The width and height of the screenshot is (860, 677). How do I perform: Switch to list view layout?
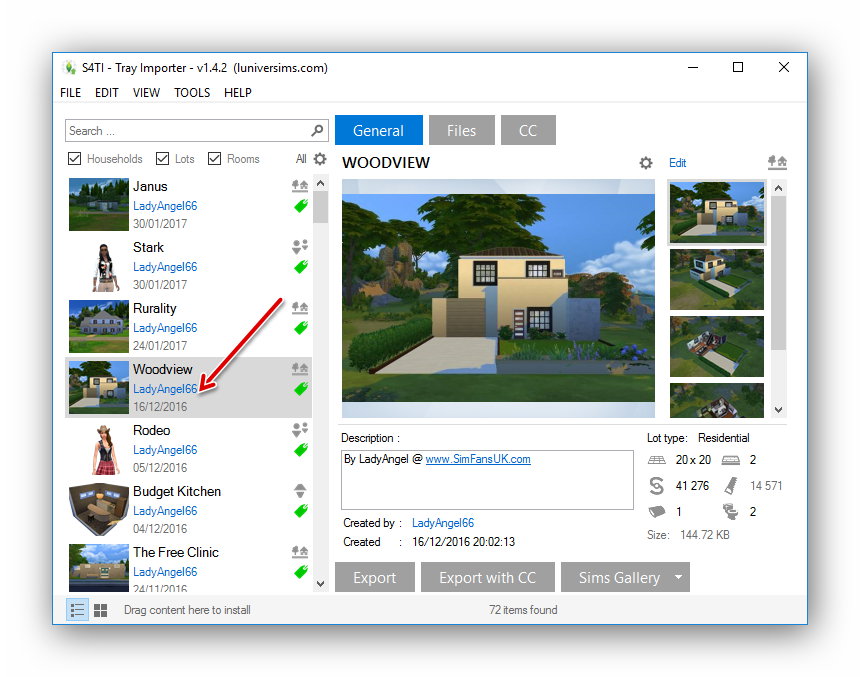point(77,610)
